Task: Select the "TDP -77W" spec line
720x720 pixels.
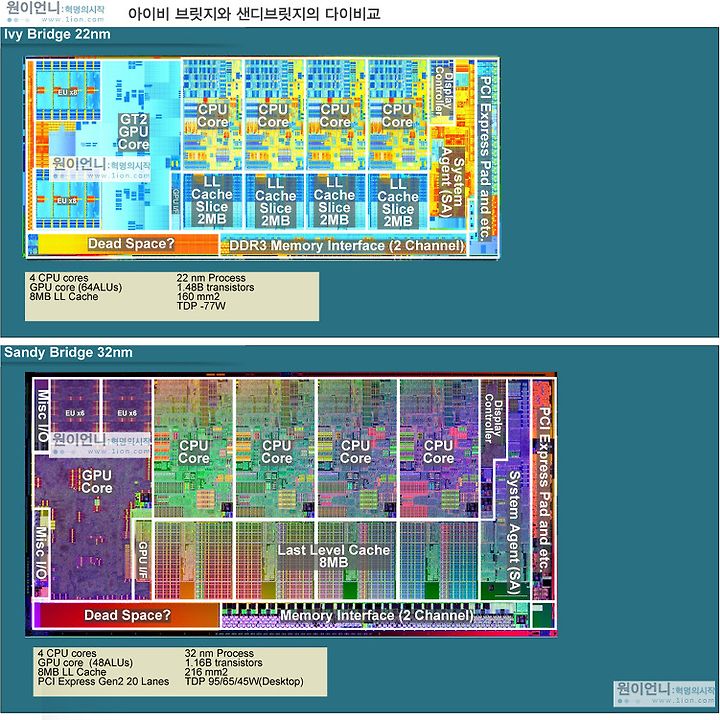Action: 201,306
